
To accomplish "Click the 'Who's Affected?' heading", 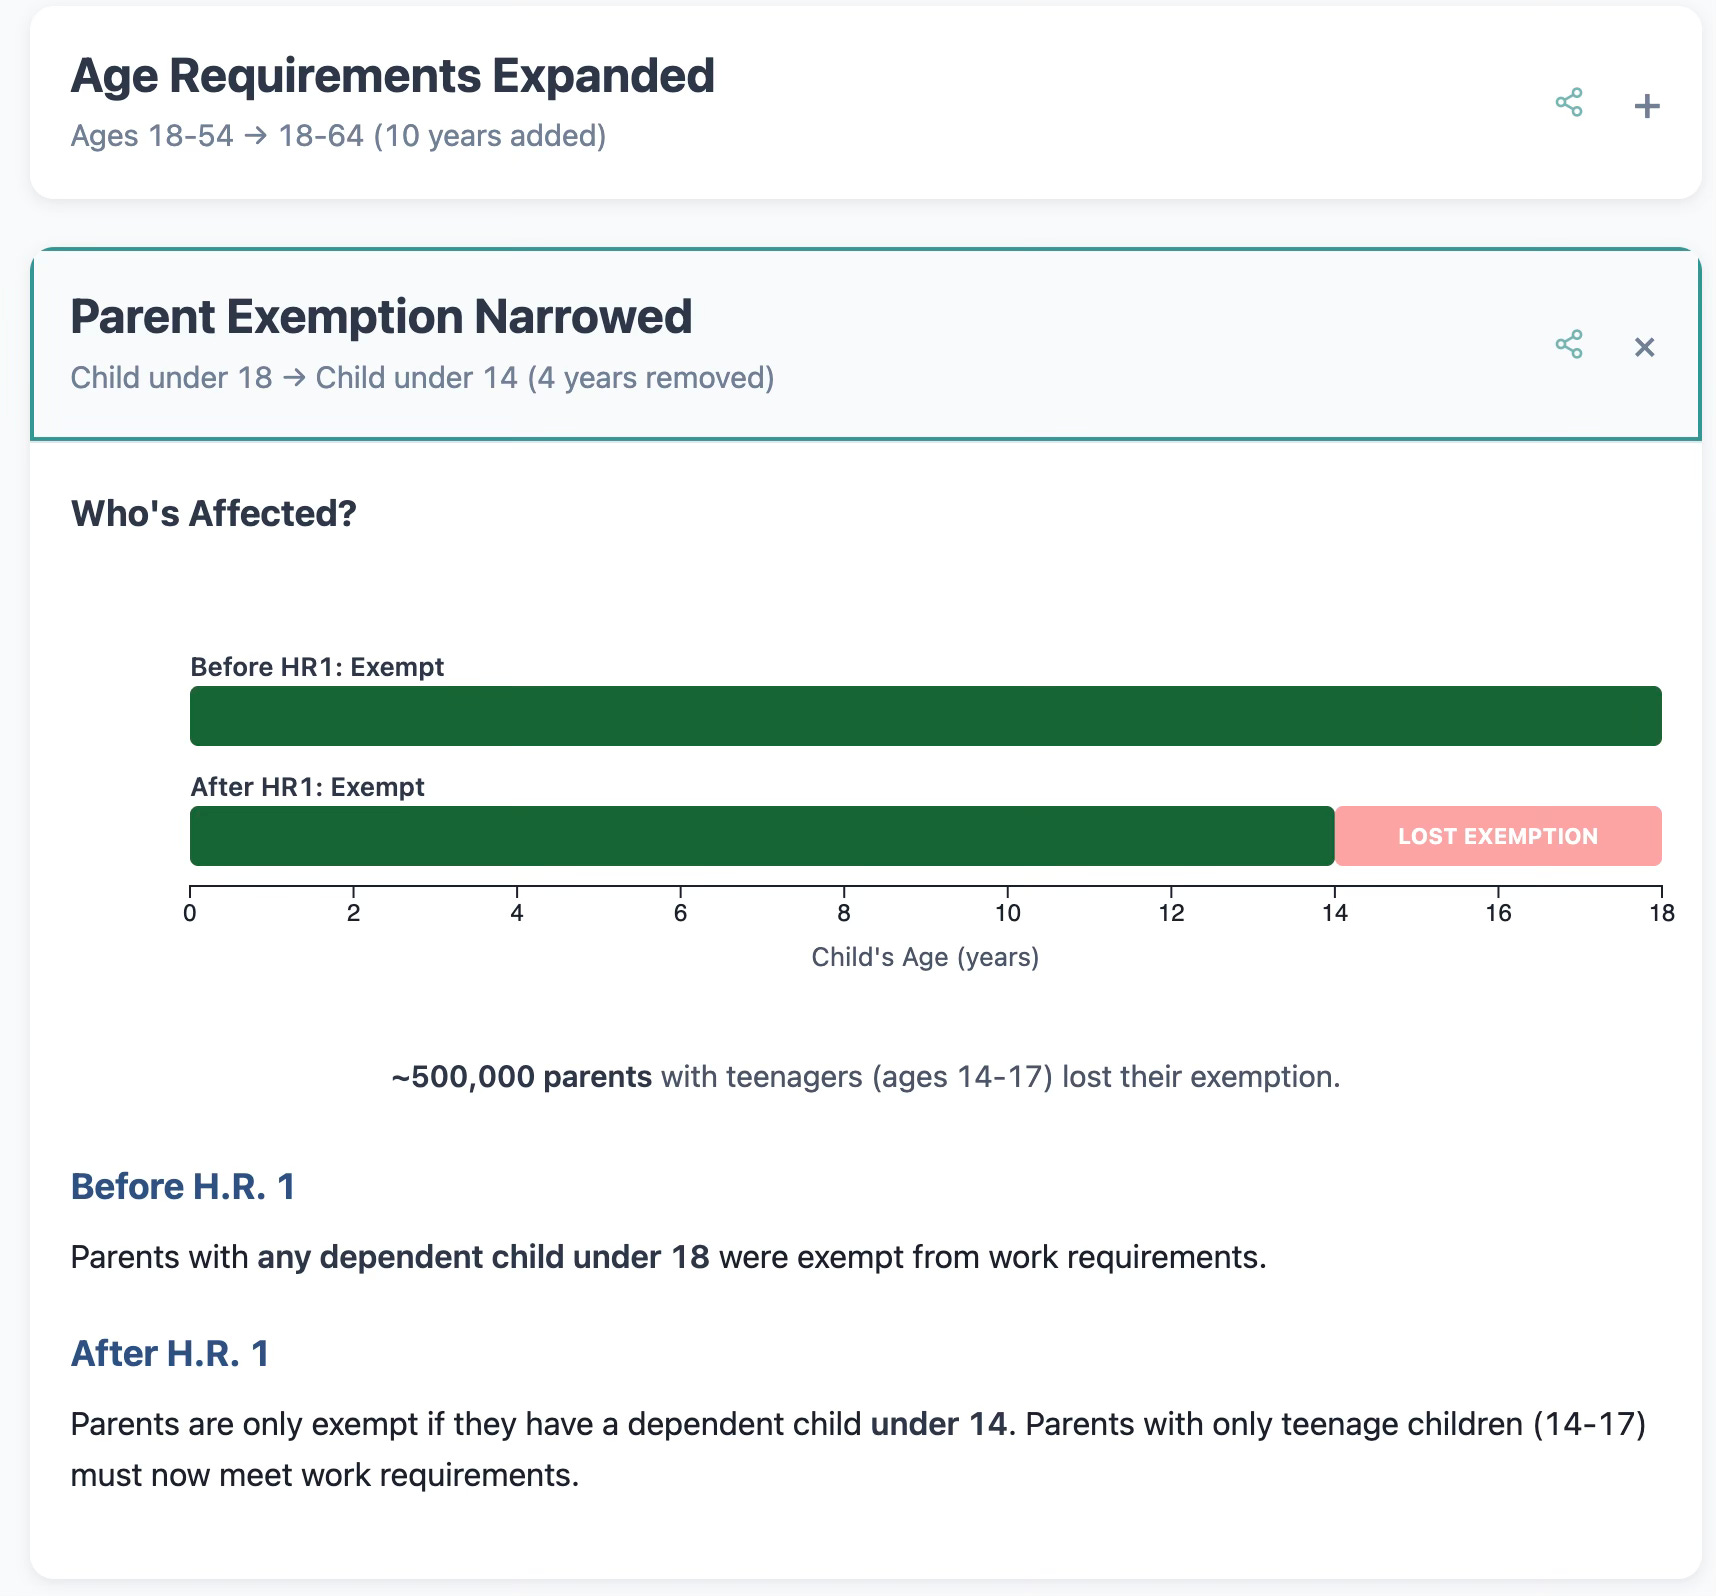I will [x=213, y=513].
